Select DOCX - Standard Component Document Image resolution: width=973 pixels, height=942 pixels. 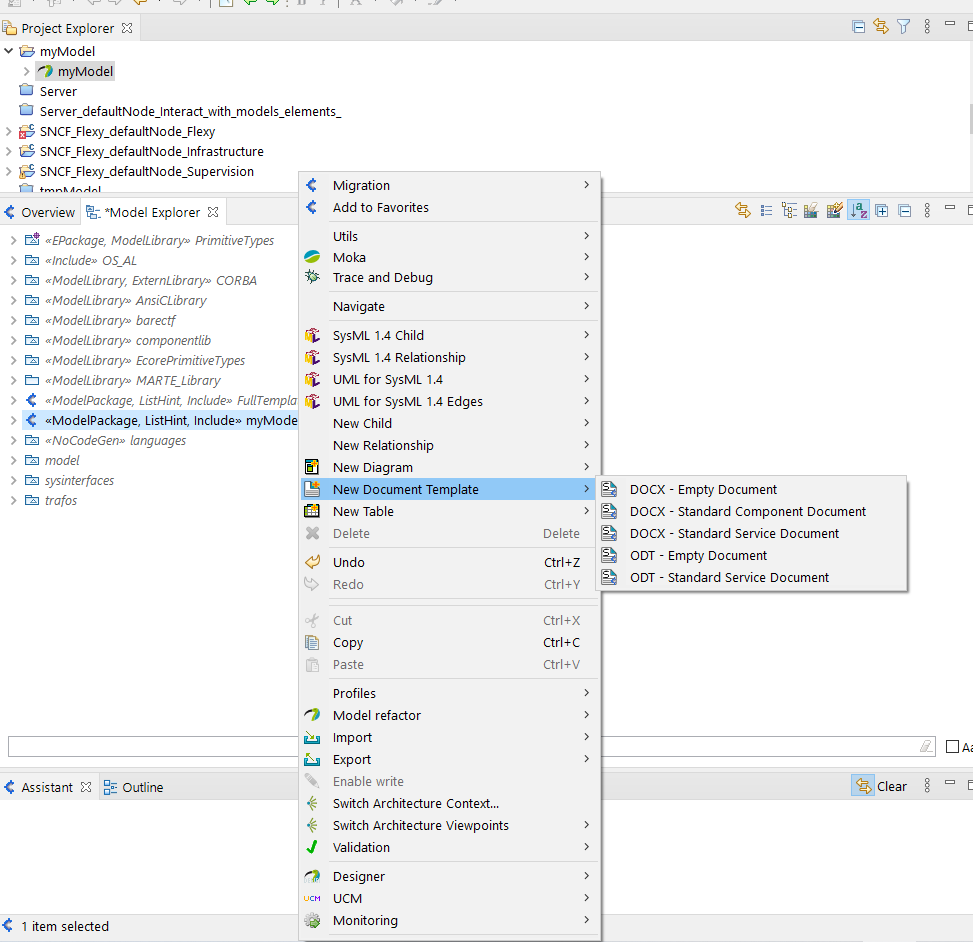[751, 511]
